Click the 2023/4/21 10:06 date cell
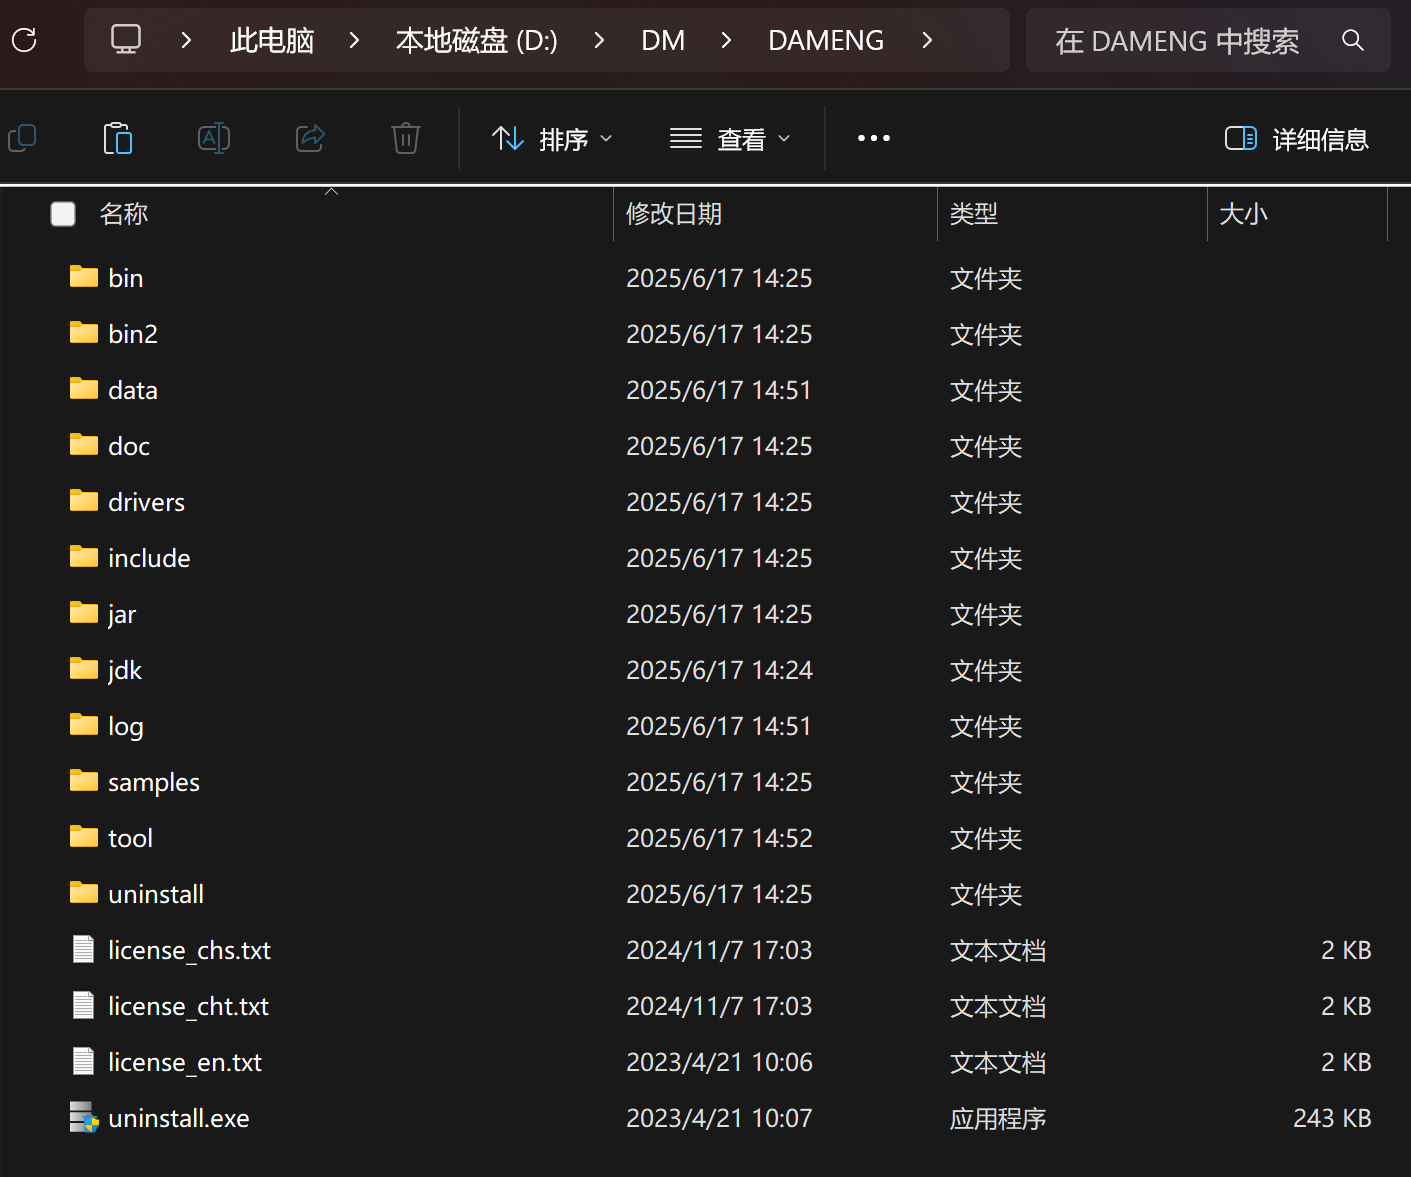Screen dimensions: 1411x1177 click(719, 1062)
